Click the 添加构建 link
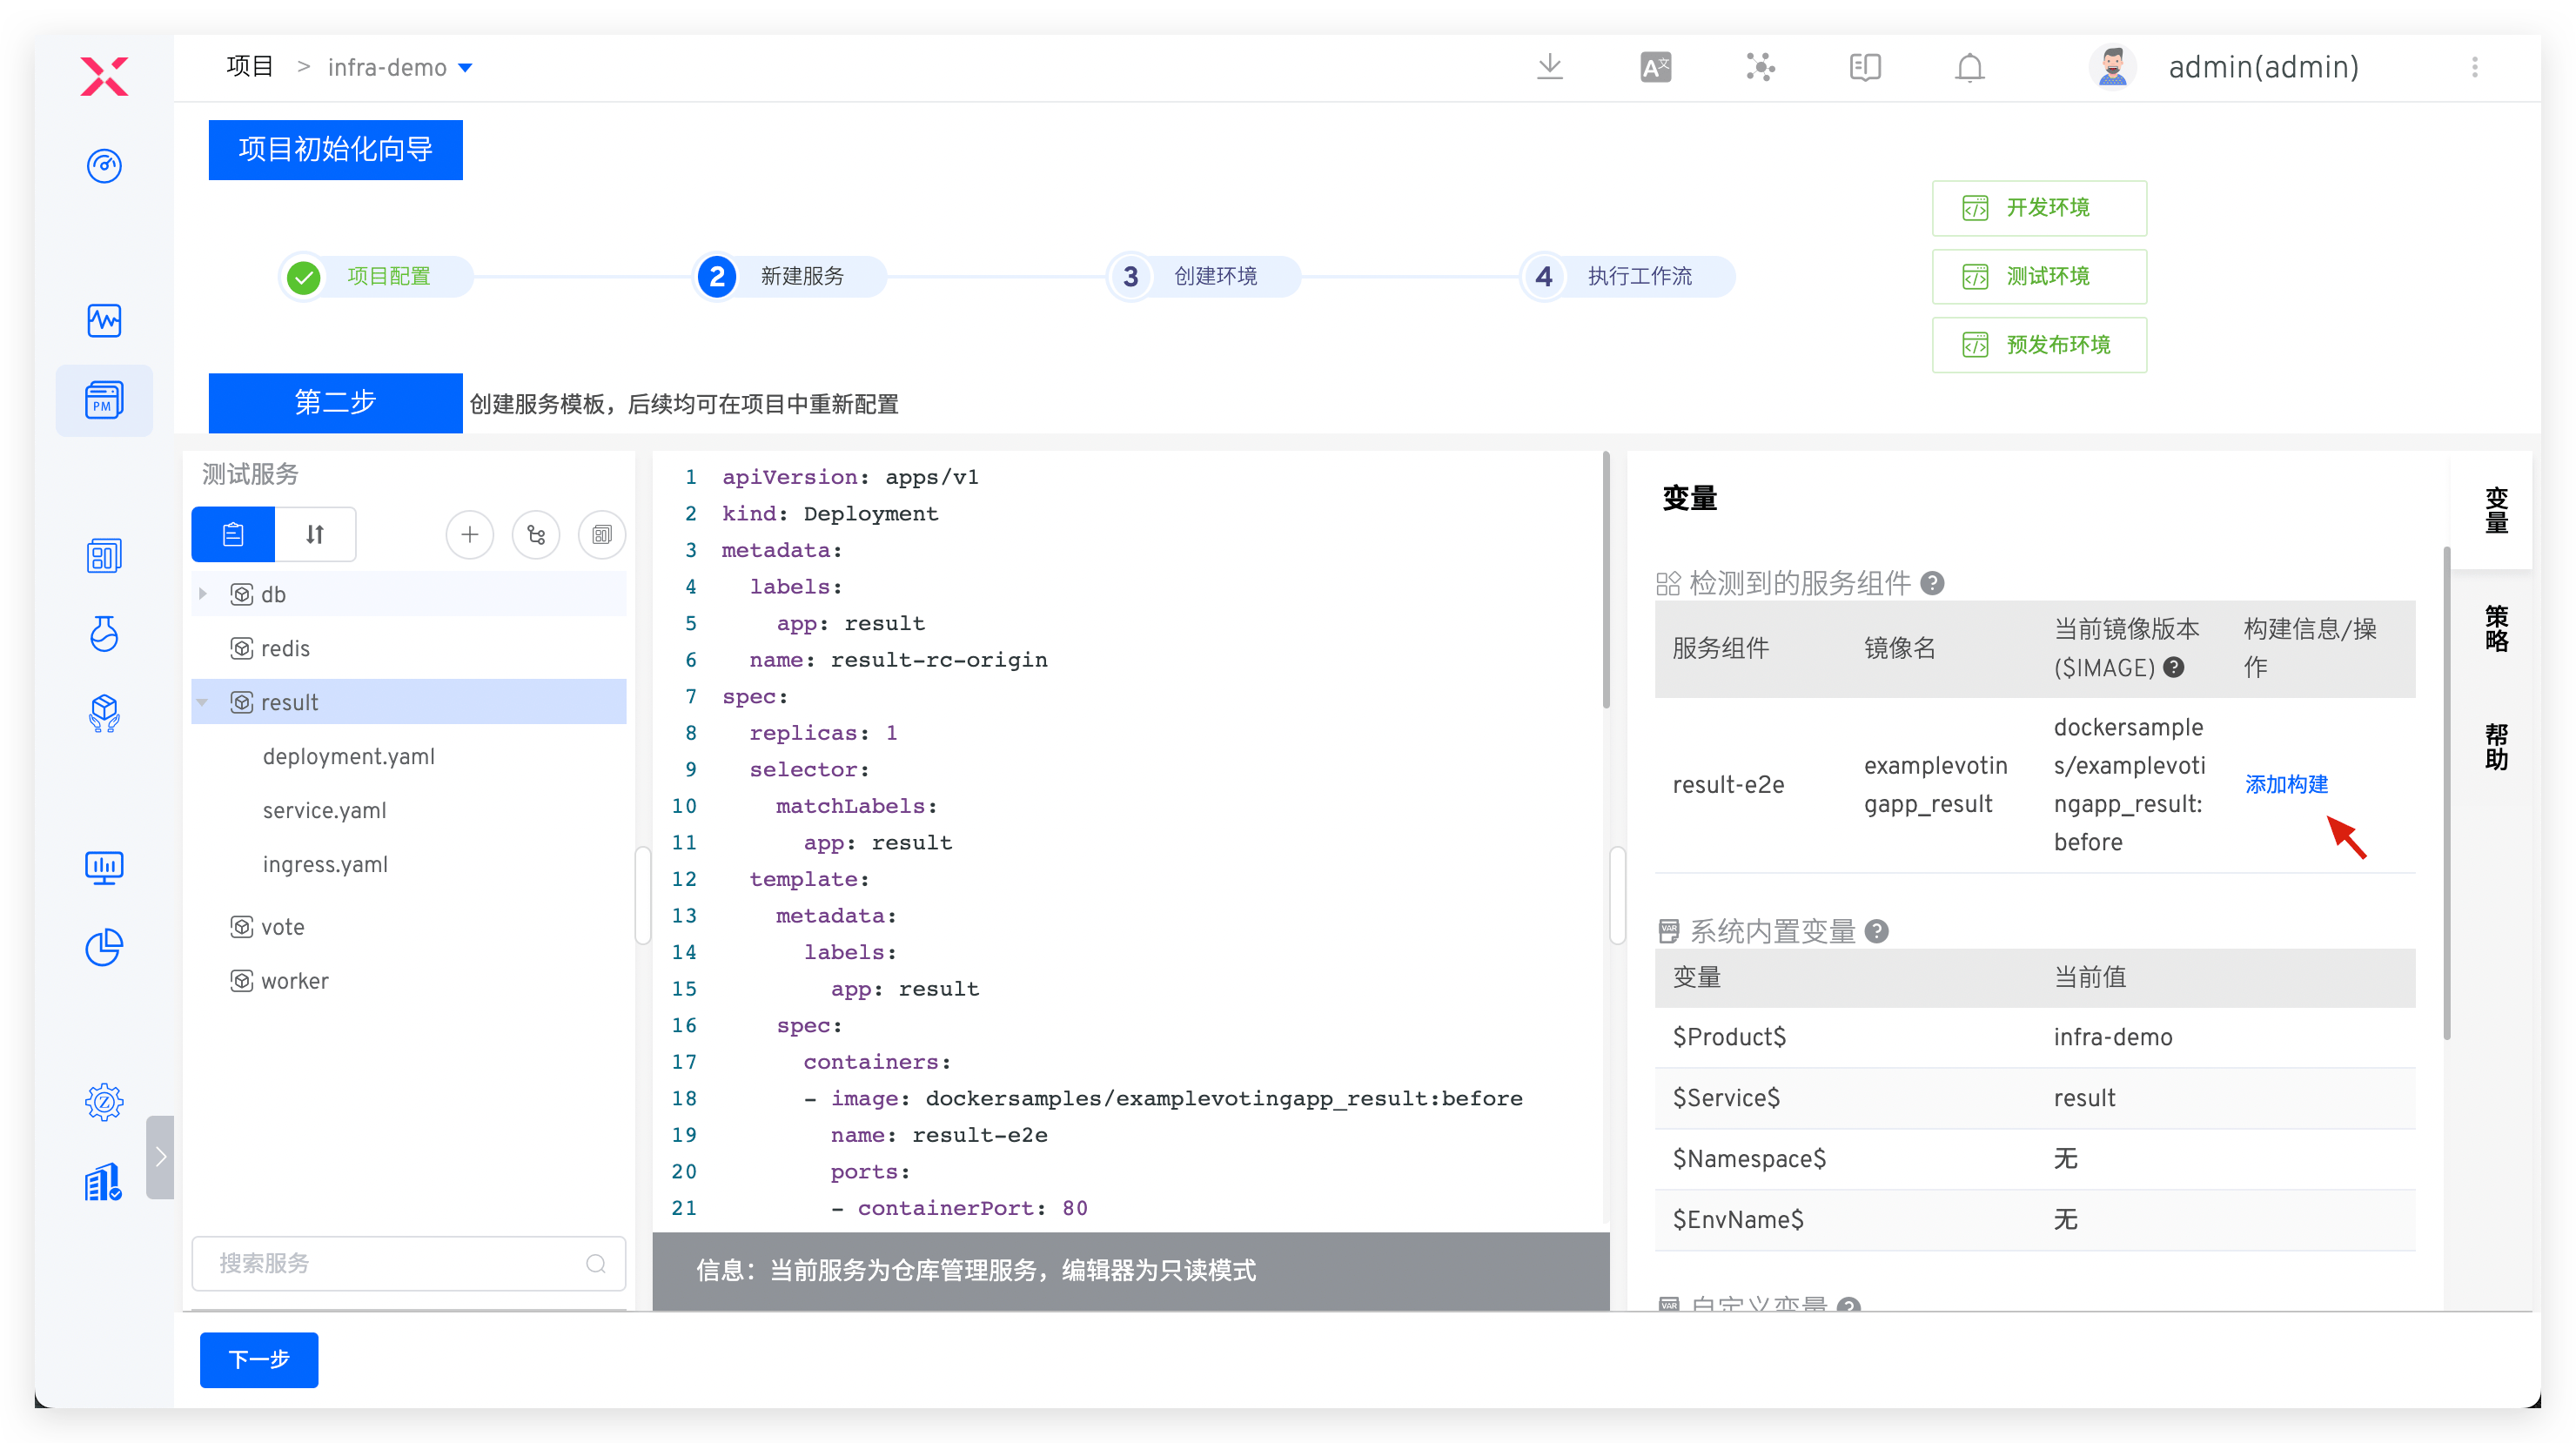 pos(2286,784)
